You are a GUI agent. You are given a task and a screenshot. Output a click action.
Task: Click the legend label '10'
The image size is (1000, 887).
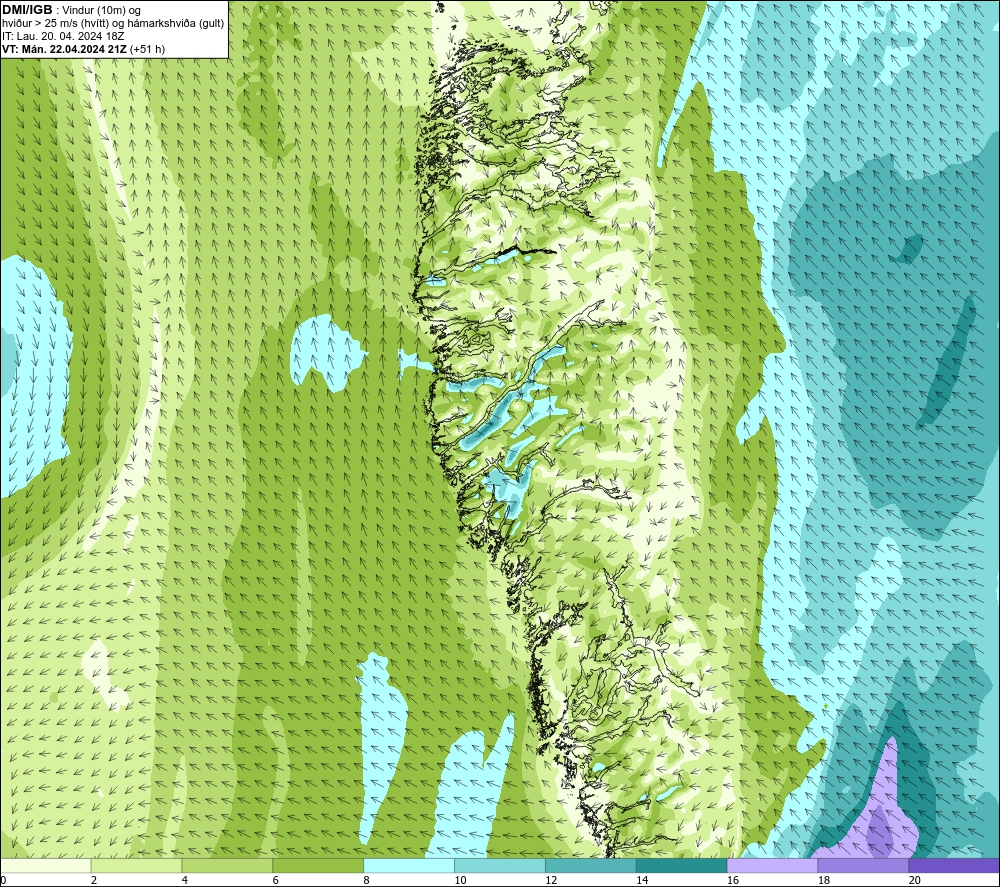[x=460, y=880]
